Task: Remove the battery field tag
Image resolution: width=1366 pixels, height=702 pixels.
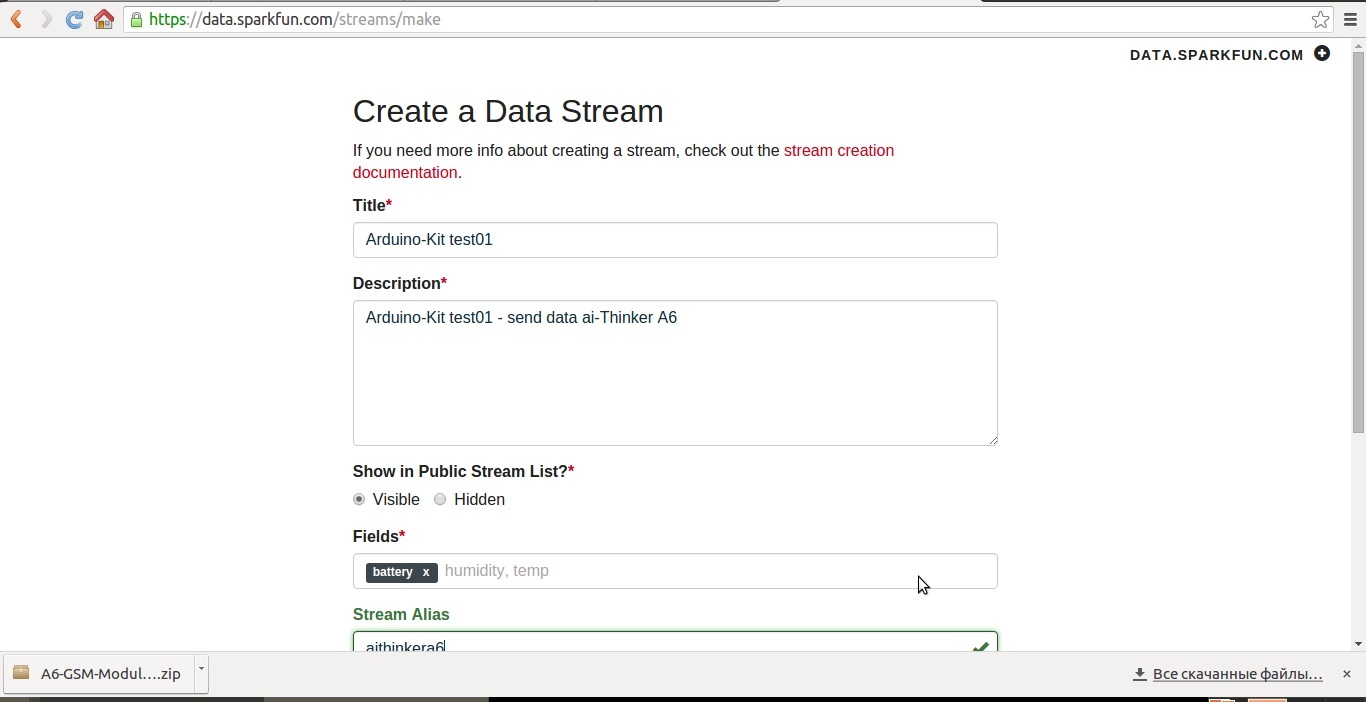Action: pos(426,572)
